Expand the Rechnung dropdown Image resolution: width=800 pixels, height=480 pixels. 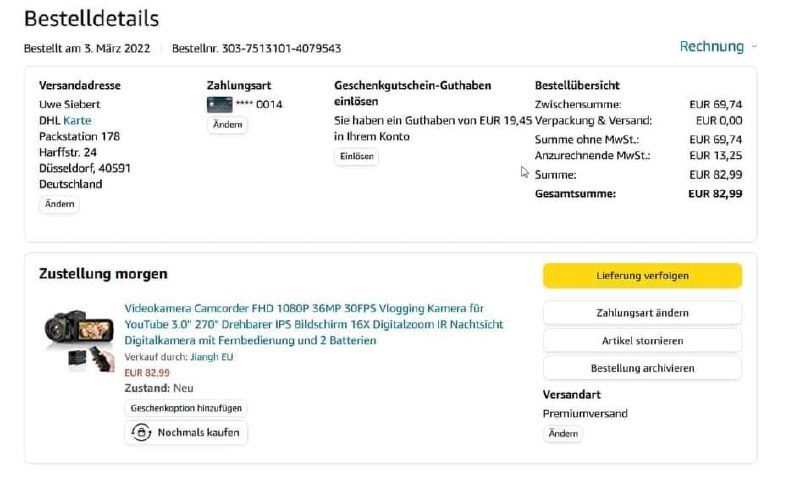712,46
